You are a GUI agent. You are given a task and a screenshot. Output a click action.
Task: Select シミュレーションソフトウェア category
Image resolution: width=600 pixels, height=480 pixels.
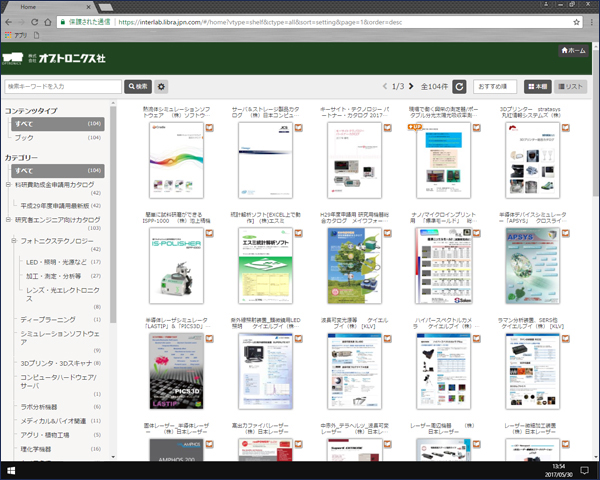coord(60,338)
